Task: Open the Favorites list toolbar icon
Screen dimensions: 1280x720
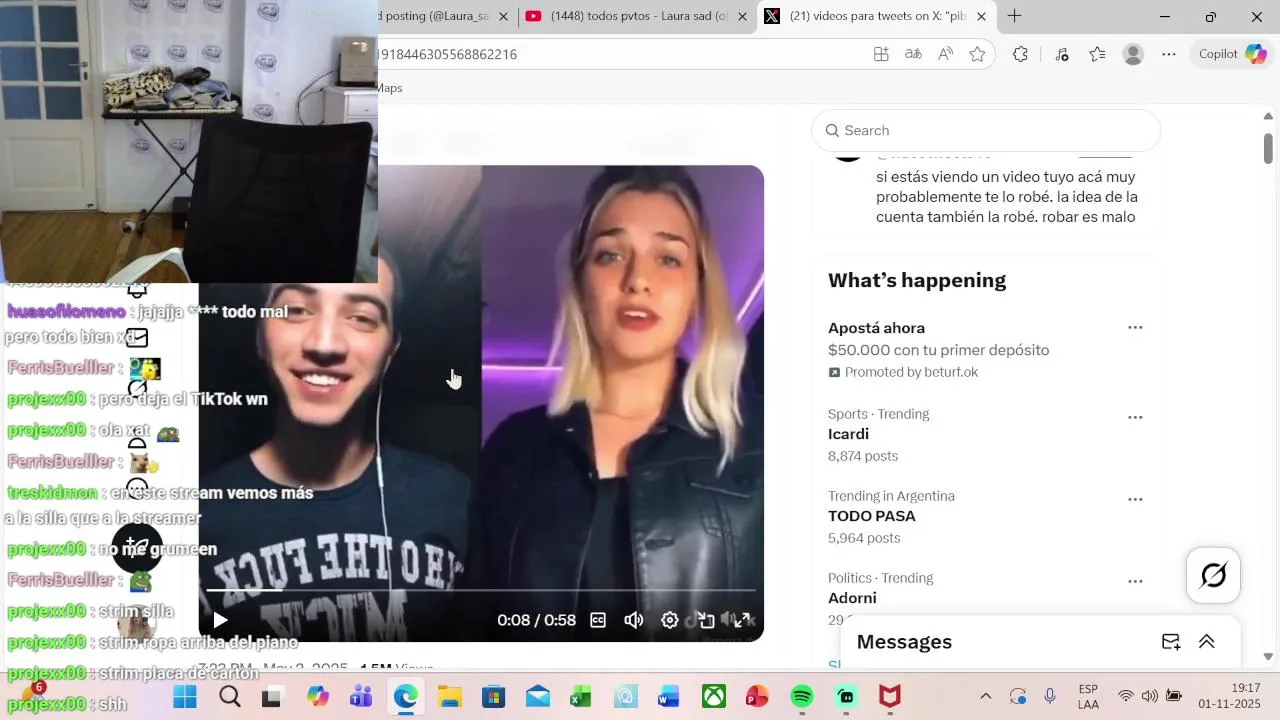Action: (x=1097, y=54)
